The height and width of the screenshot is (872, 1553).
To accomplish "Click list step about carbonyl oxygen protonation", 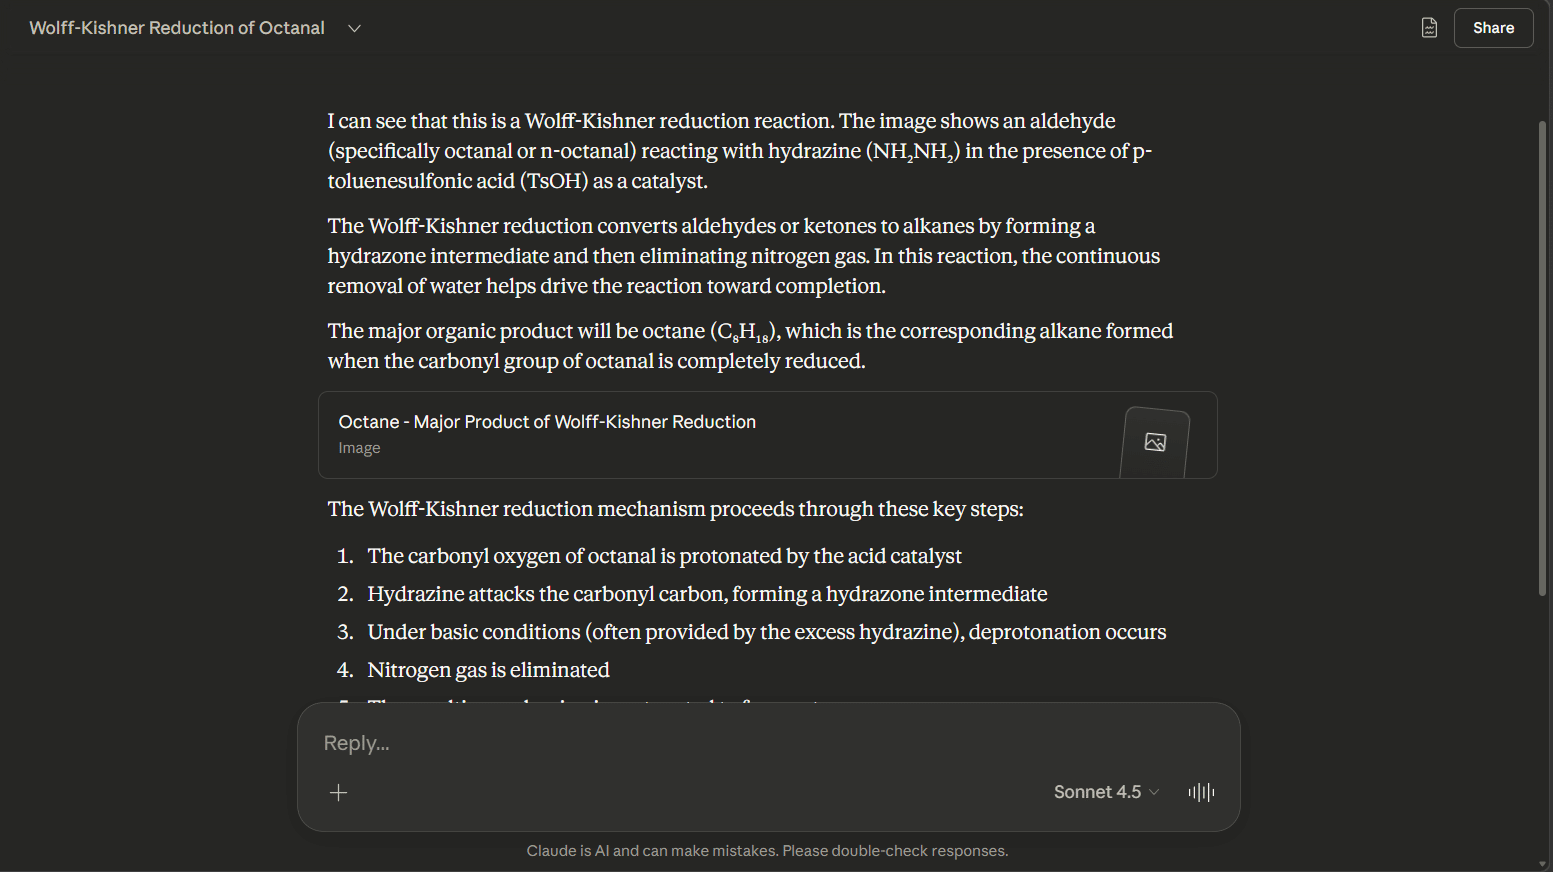I will [x=664, y=556].
